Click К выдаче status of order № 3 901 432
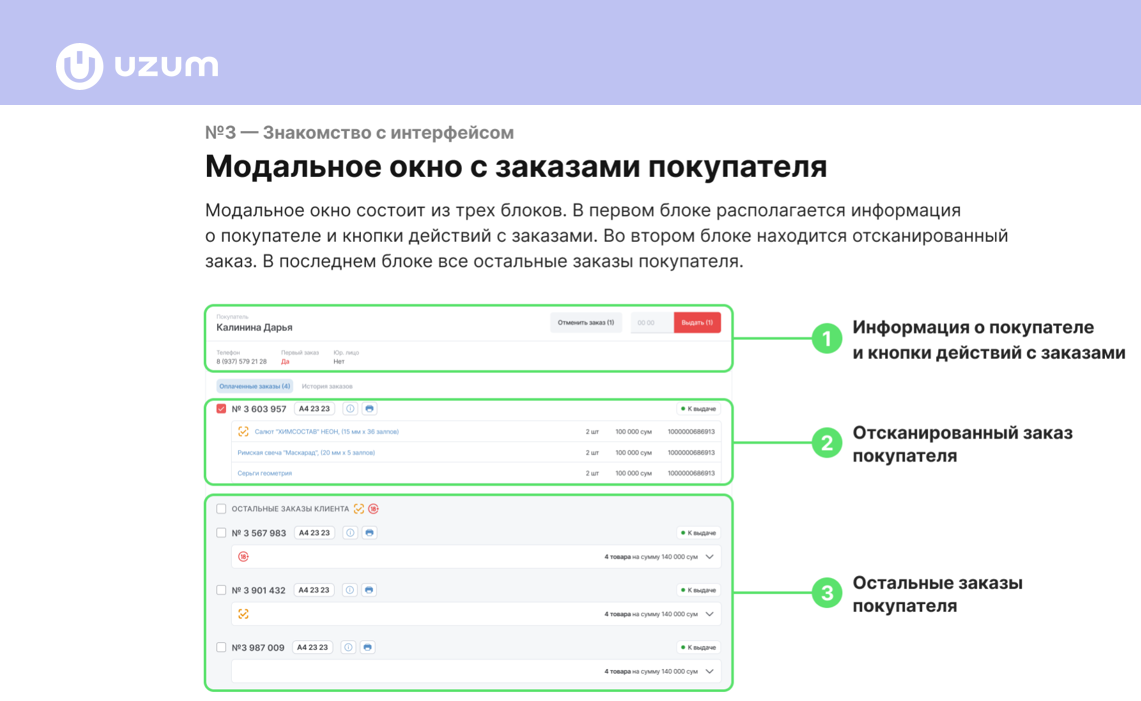Screen dimensions: 1141x701 [699, 590]
